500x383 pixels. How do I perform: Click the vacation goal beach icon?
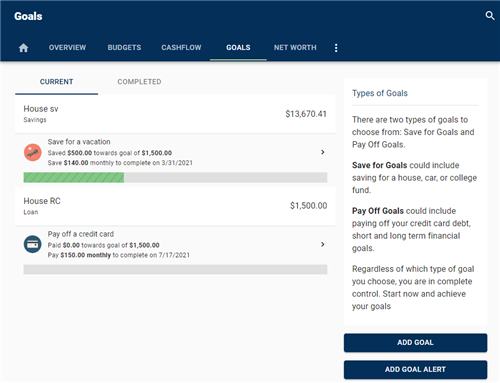(32, 152)
